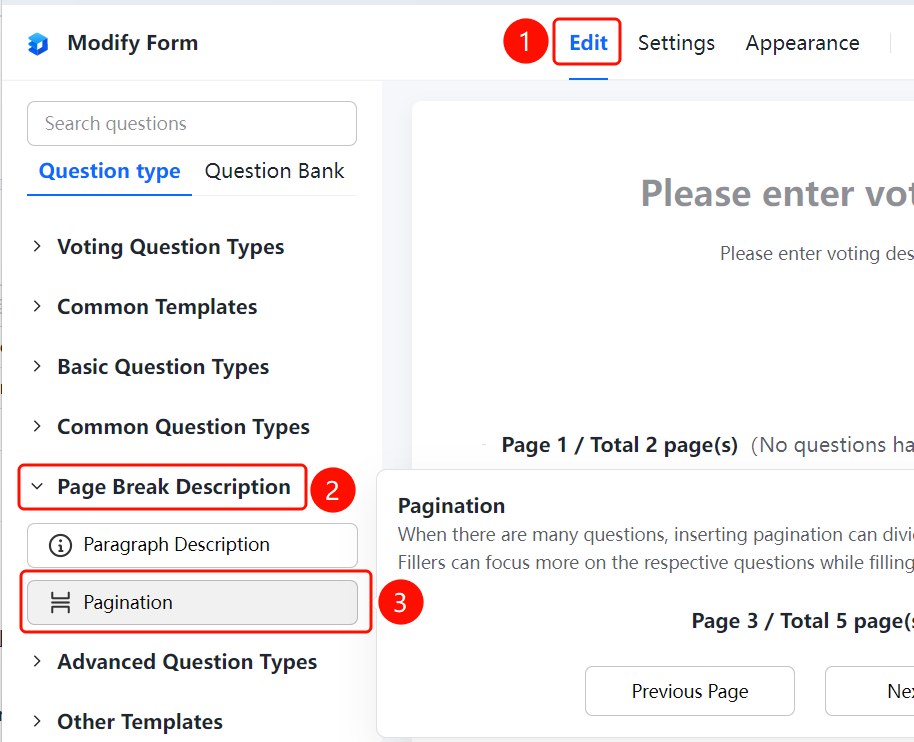The image size is (914, 742).
Task: Expand the Common Templates chevron
Action: (37, 307)
